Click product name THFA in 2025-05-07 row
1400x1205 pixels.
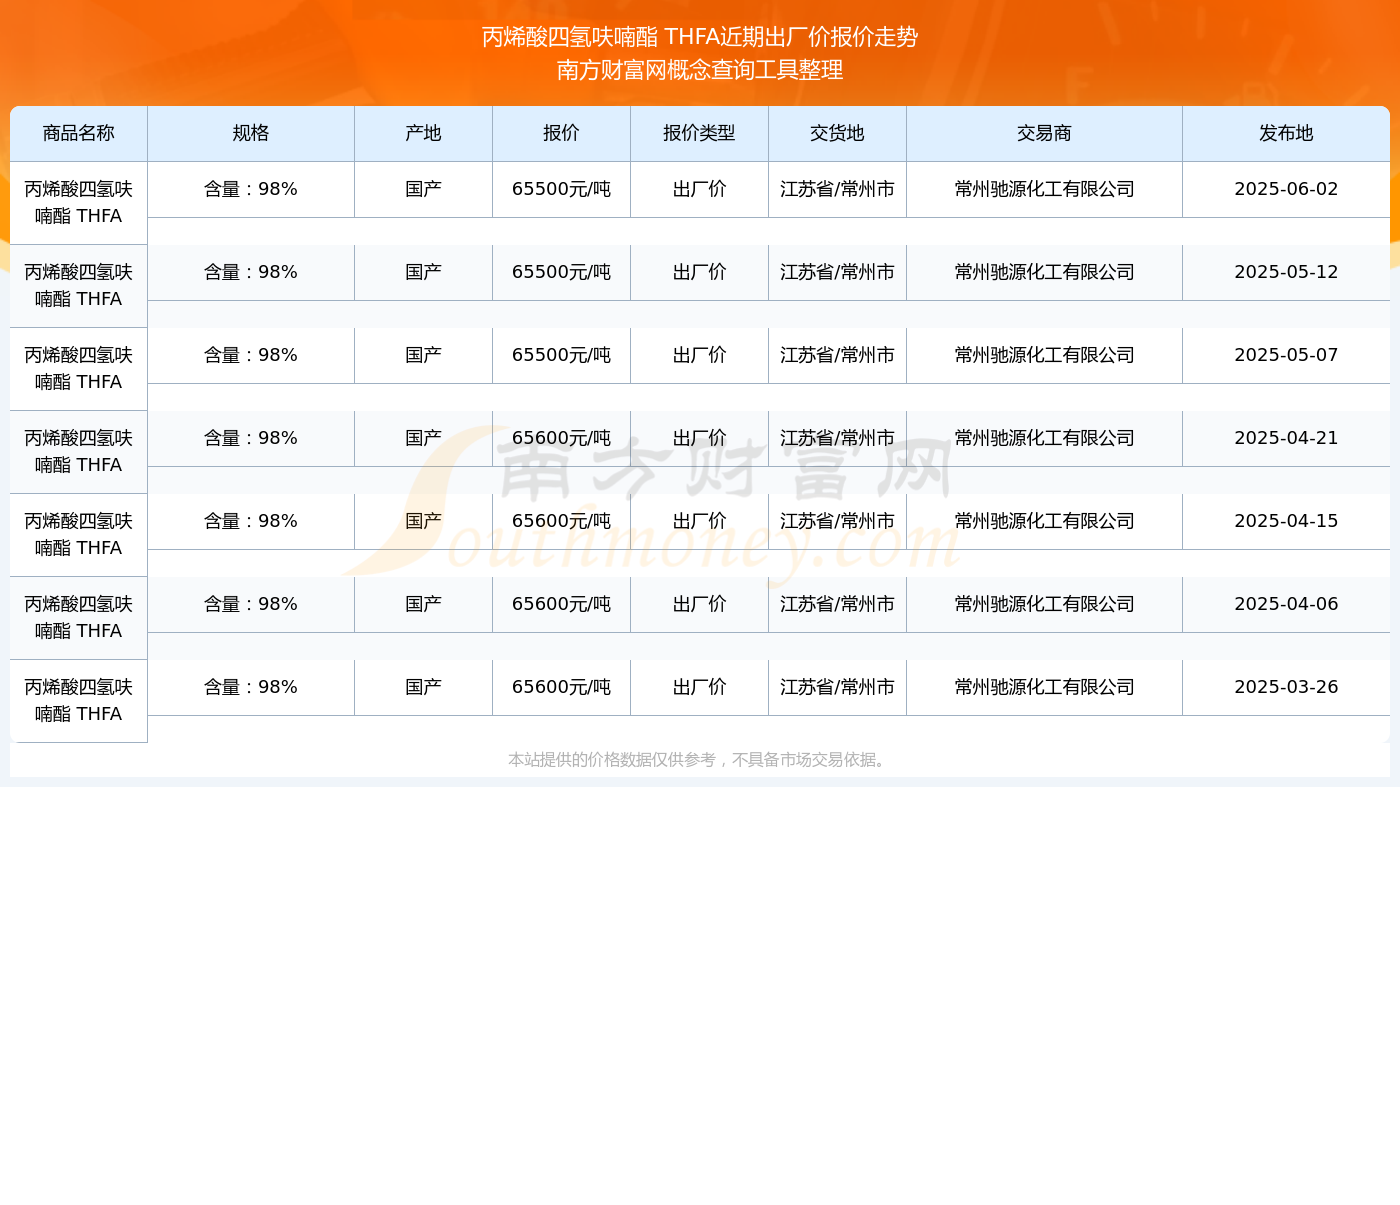(78, 369)
